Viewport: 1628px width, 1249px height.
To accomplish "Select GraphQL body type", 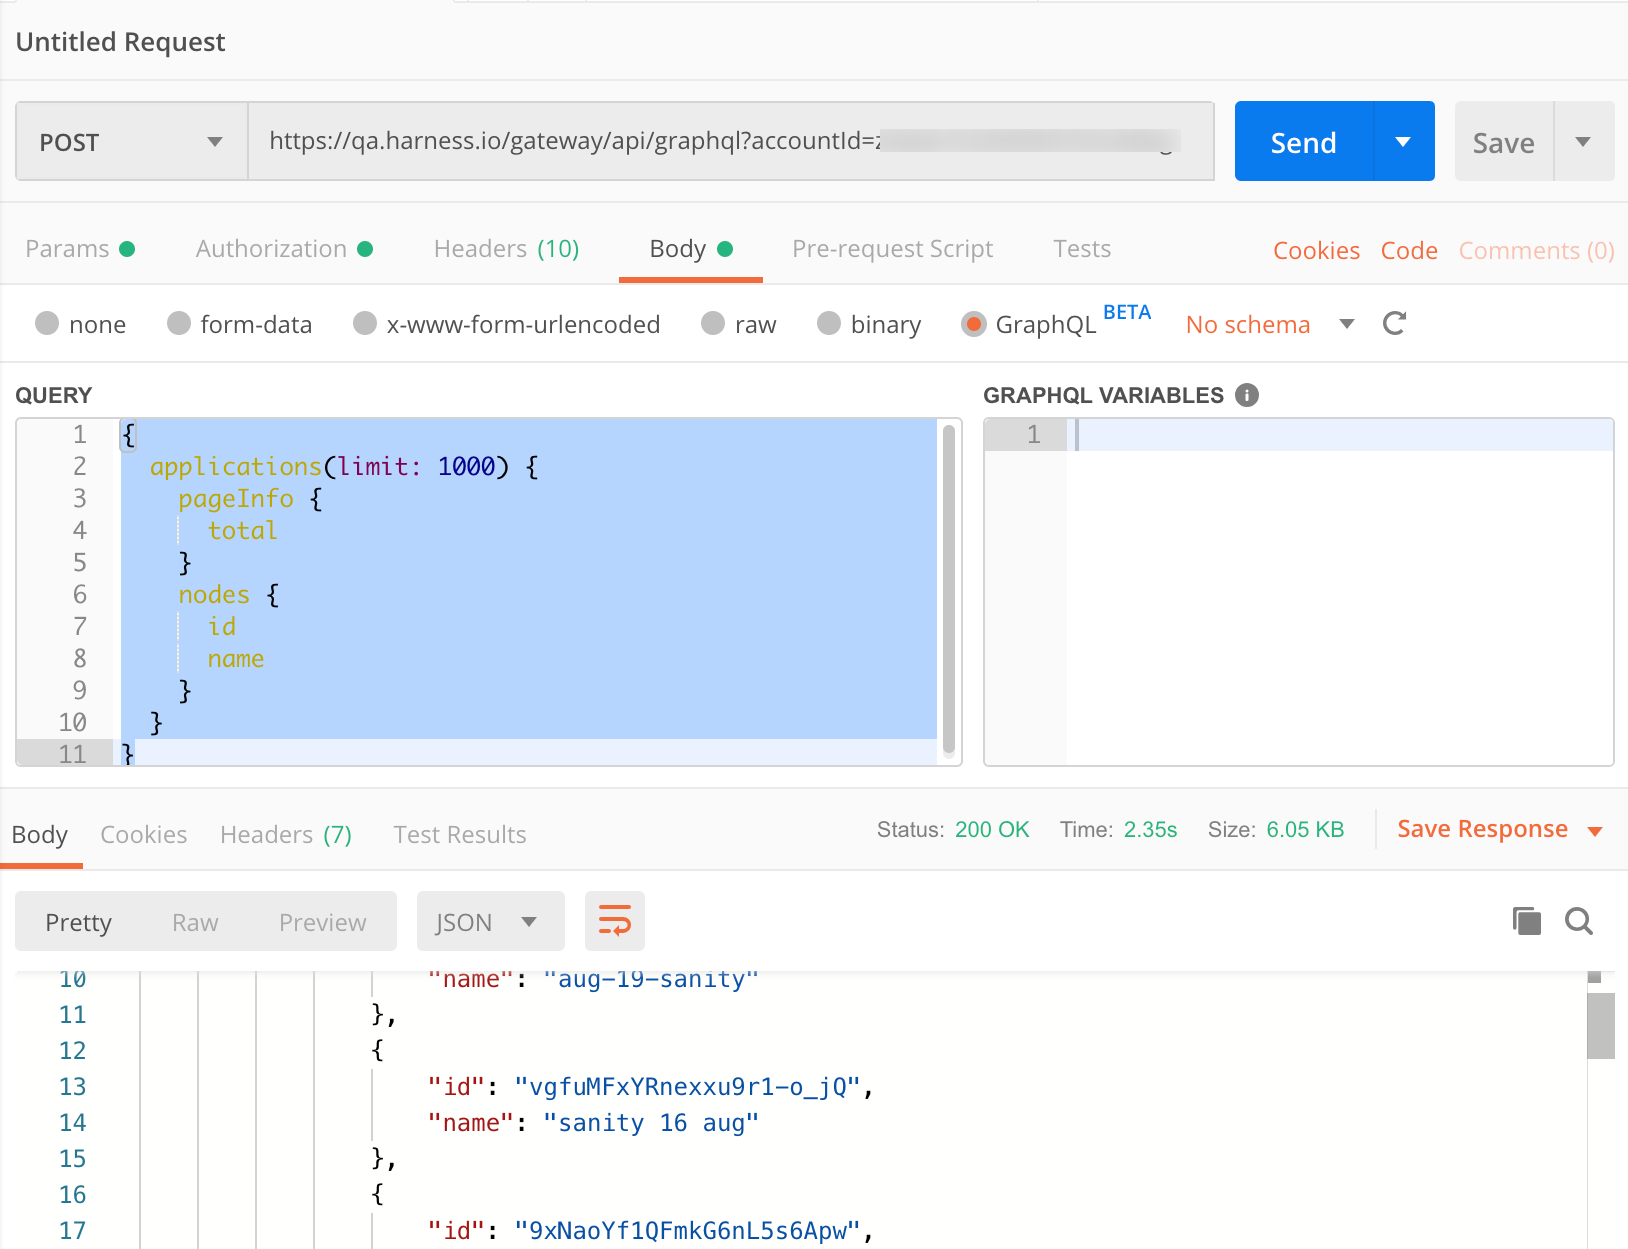I will tap(973, 324).
